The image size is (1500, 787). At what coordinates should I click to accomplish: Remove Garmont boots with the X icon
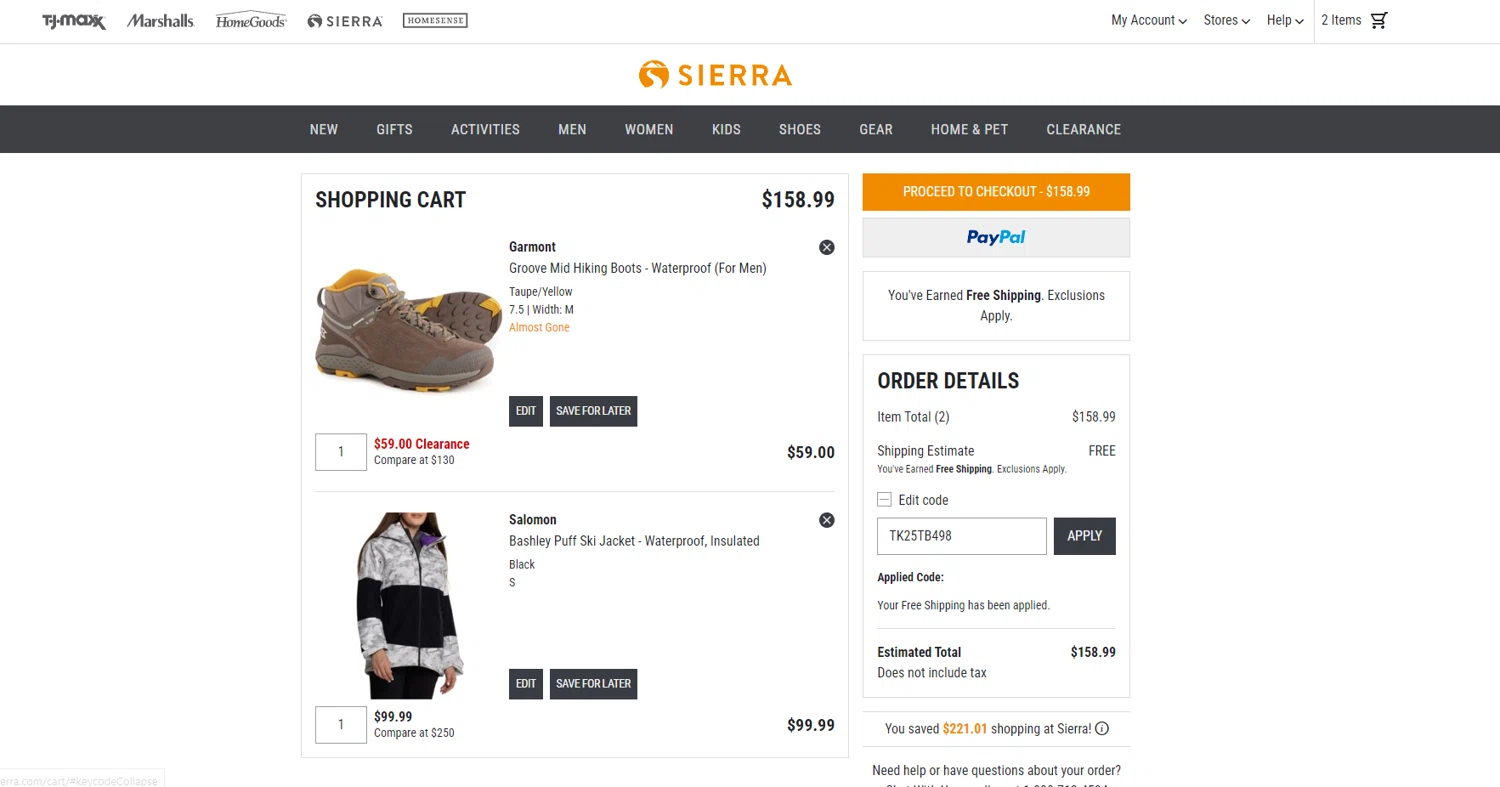(x=827, y=247)
